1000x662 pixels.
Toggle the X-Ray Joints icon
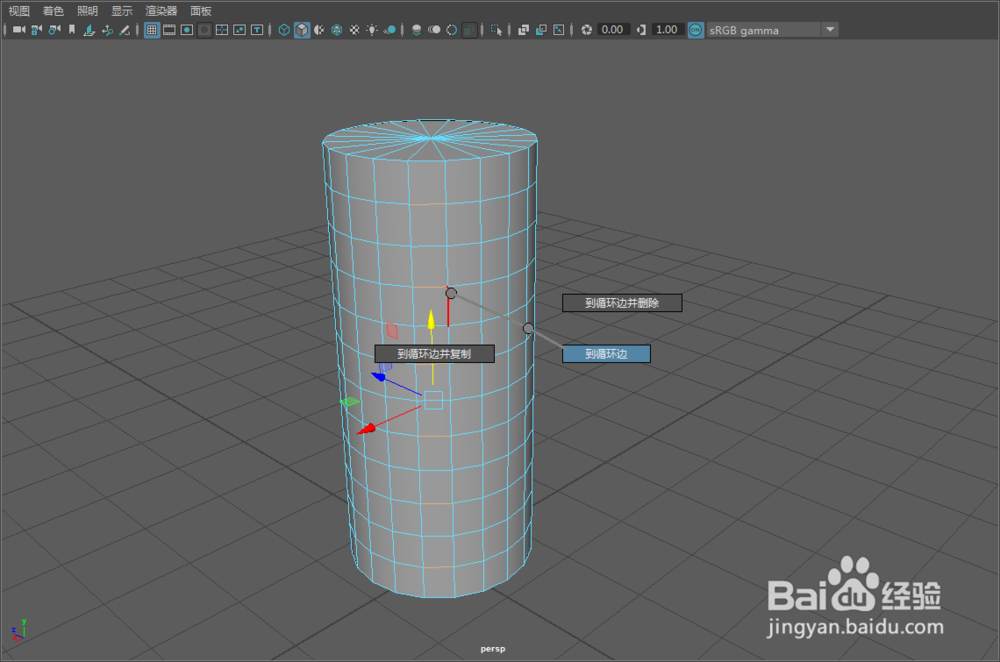(x=559, y=30)
